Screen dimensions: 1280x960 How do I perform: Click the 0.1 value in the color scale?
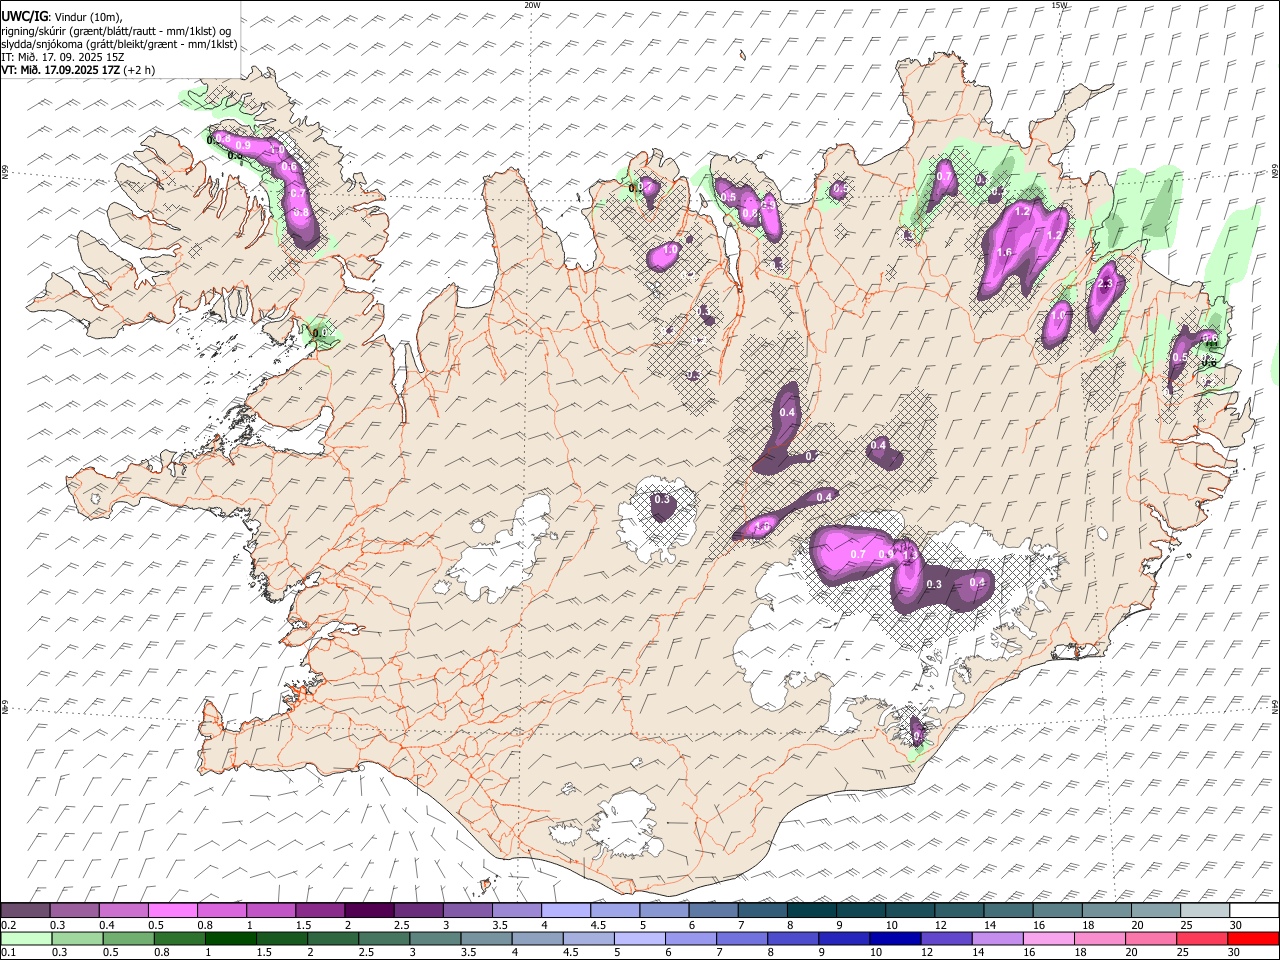10,953
